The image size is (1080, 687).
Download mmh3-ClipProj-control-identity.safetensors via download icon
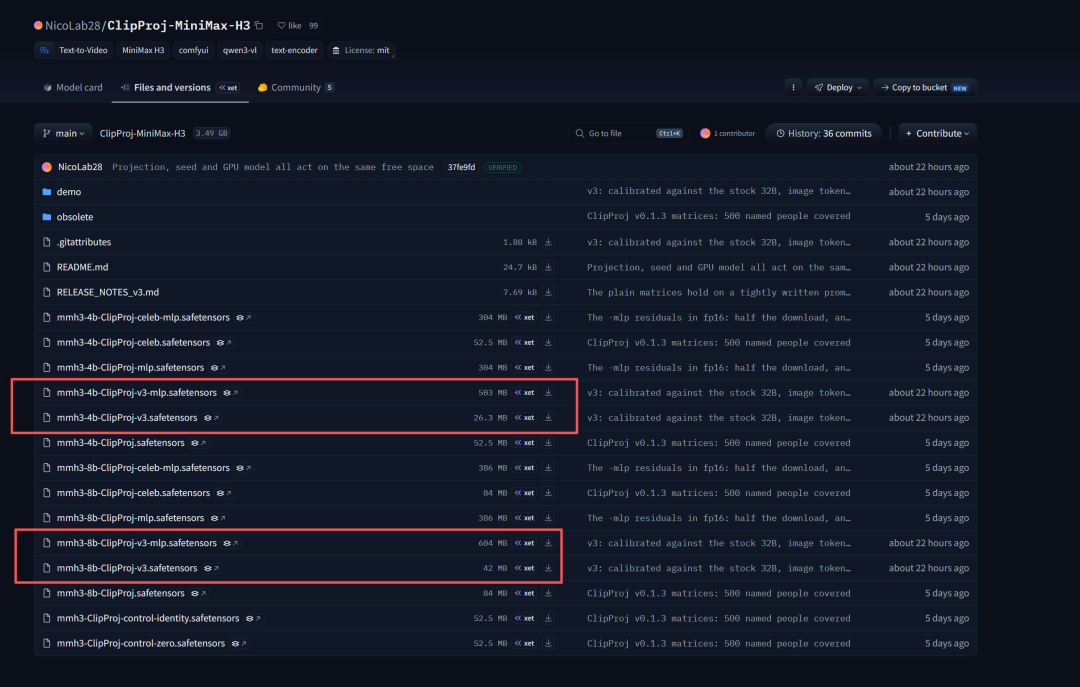tap(548, 619)
